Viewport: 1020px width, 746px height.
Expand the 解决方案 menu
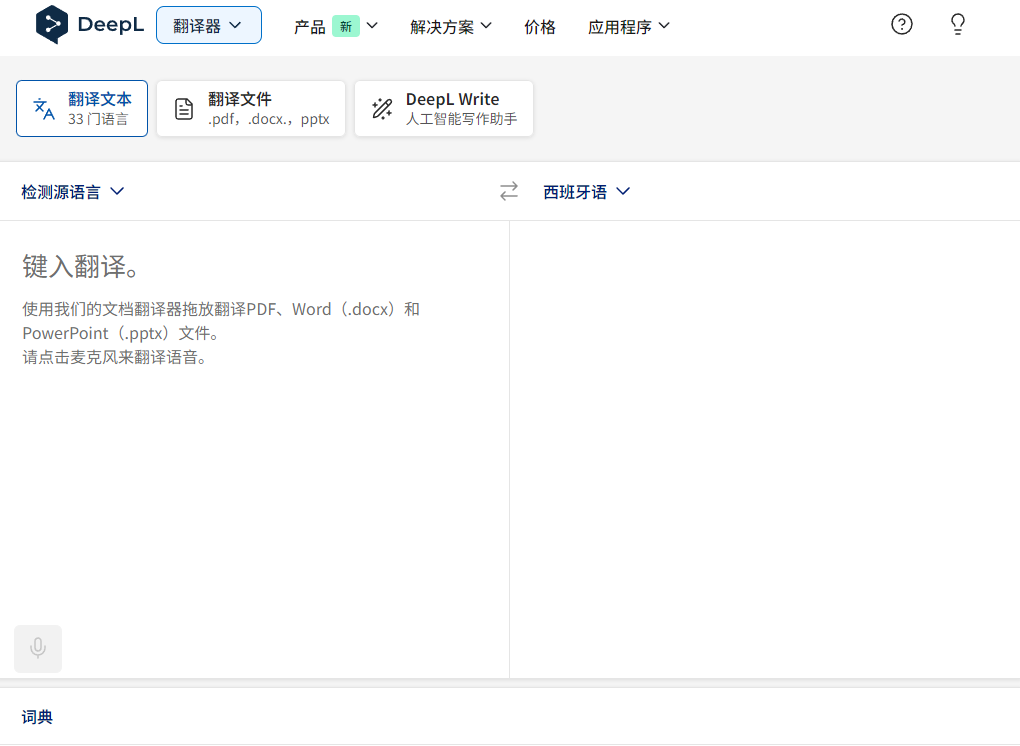450,27
